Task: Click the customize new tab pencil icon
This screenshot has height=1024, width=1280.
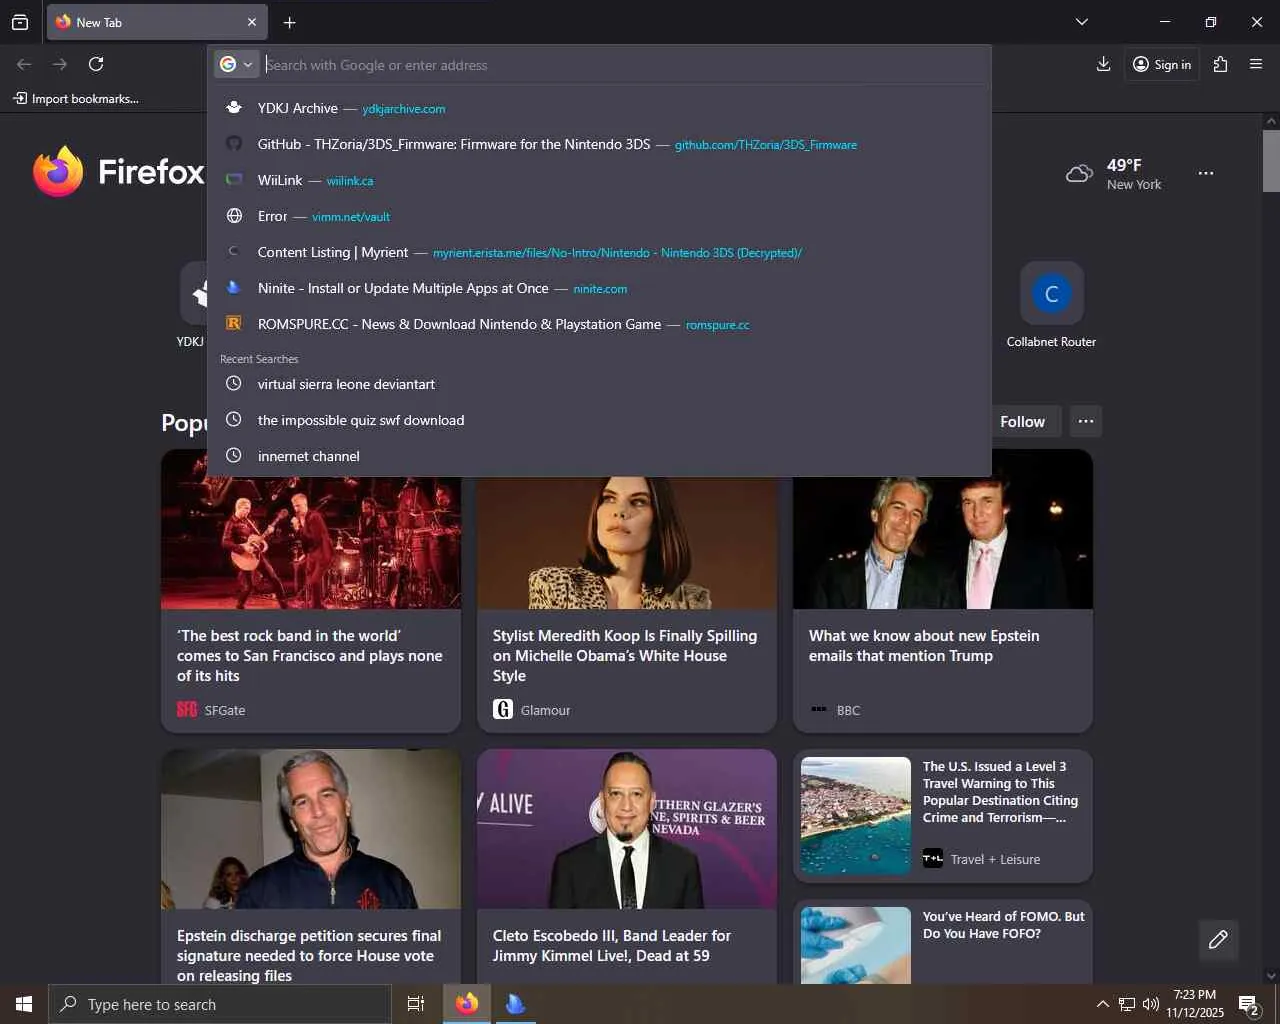Action: (1218, 940)
